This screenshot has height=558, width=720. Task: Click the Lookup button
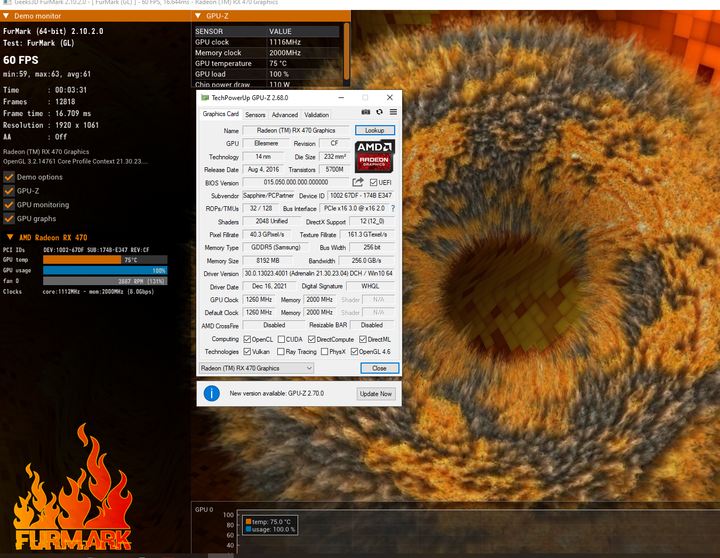click(x=375, y=130)
